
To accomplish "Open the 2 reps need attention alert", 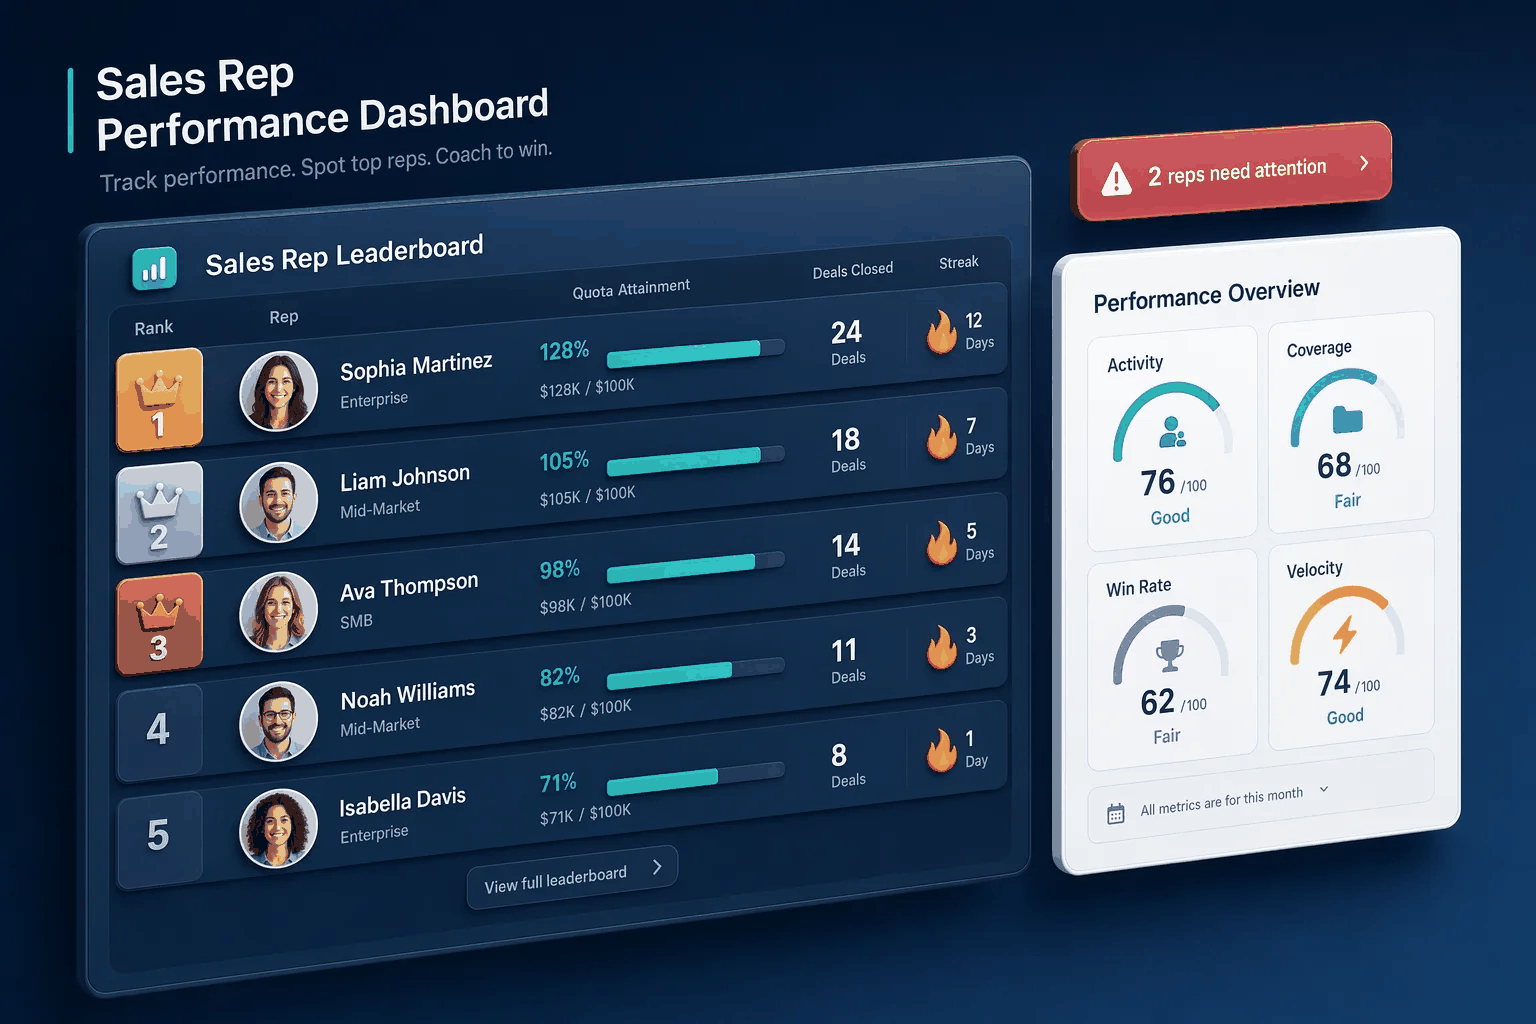I will pyautogui.click(x=1232, y=171).
